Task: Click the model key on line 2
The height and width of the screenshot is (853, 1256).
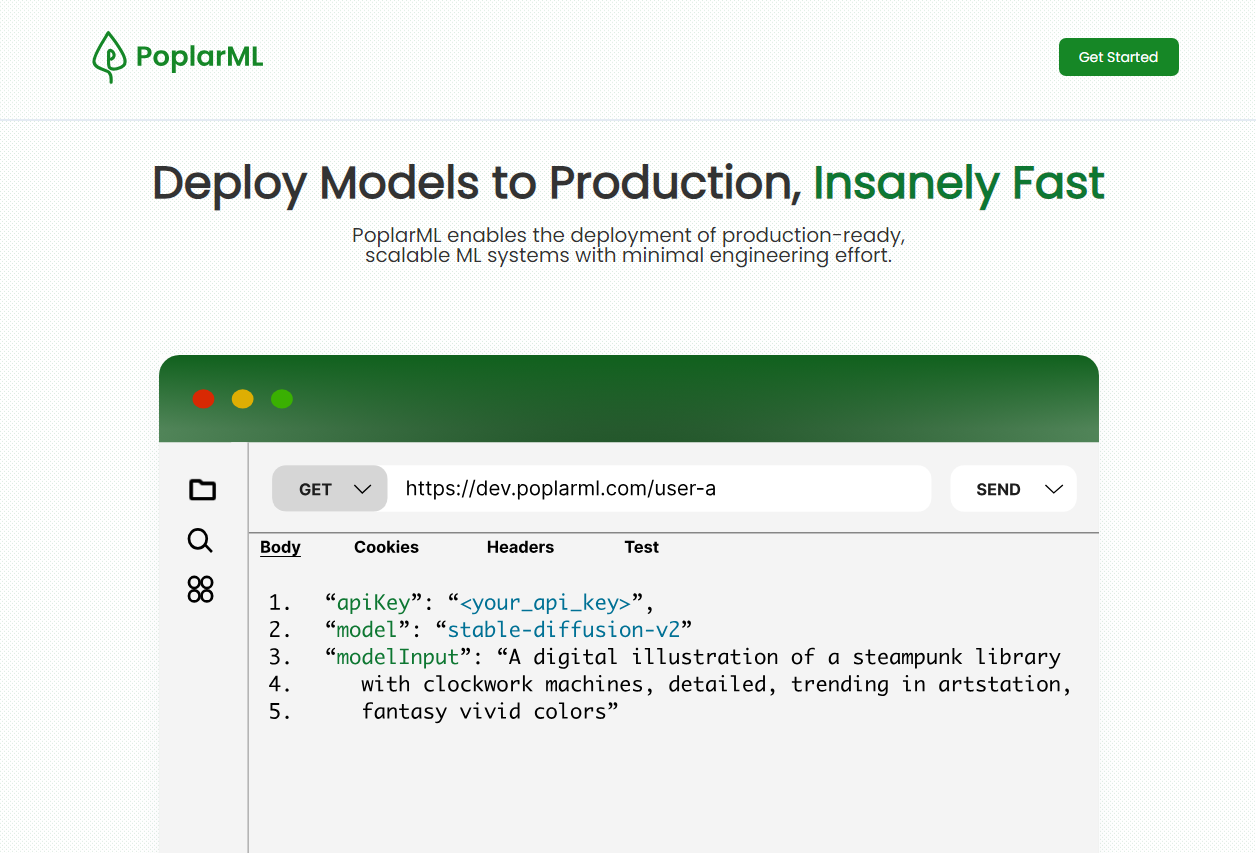Action: [x=367, y=630]
